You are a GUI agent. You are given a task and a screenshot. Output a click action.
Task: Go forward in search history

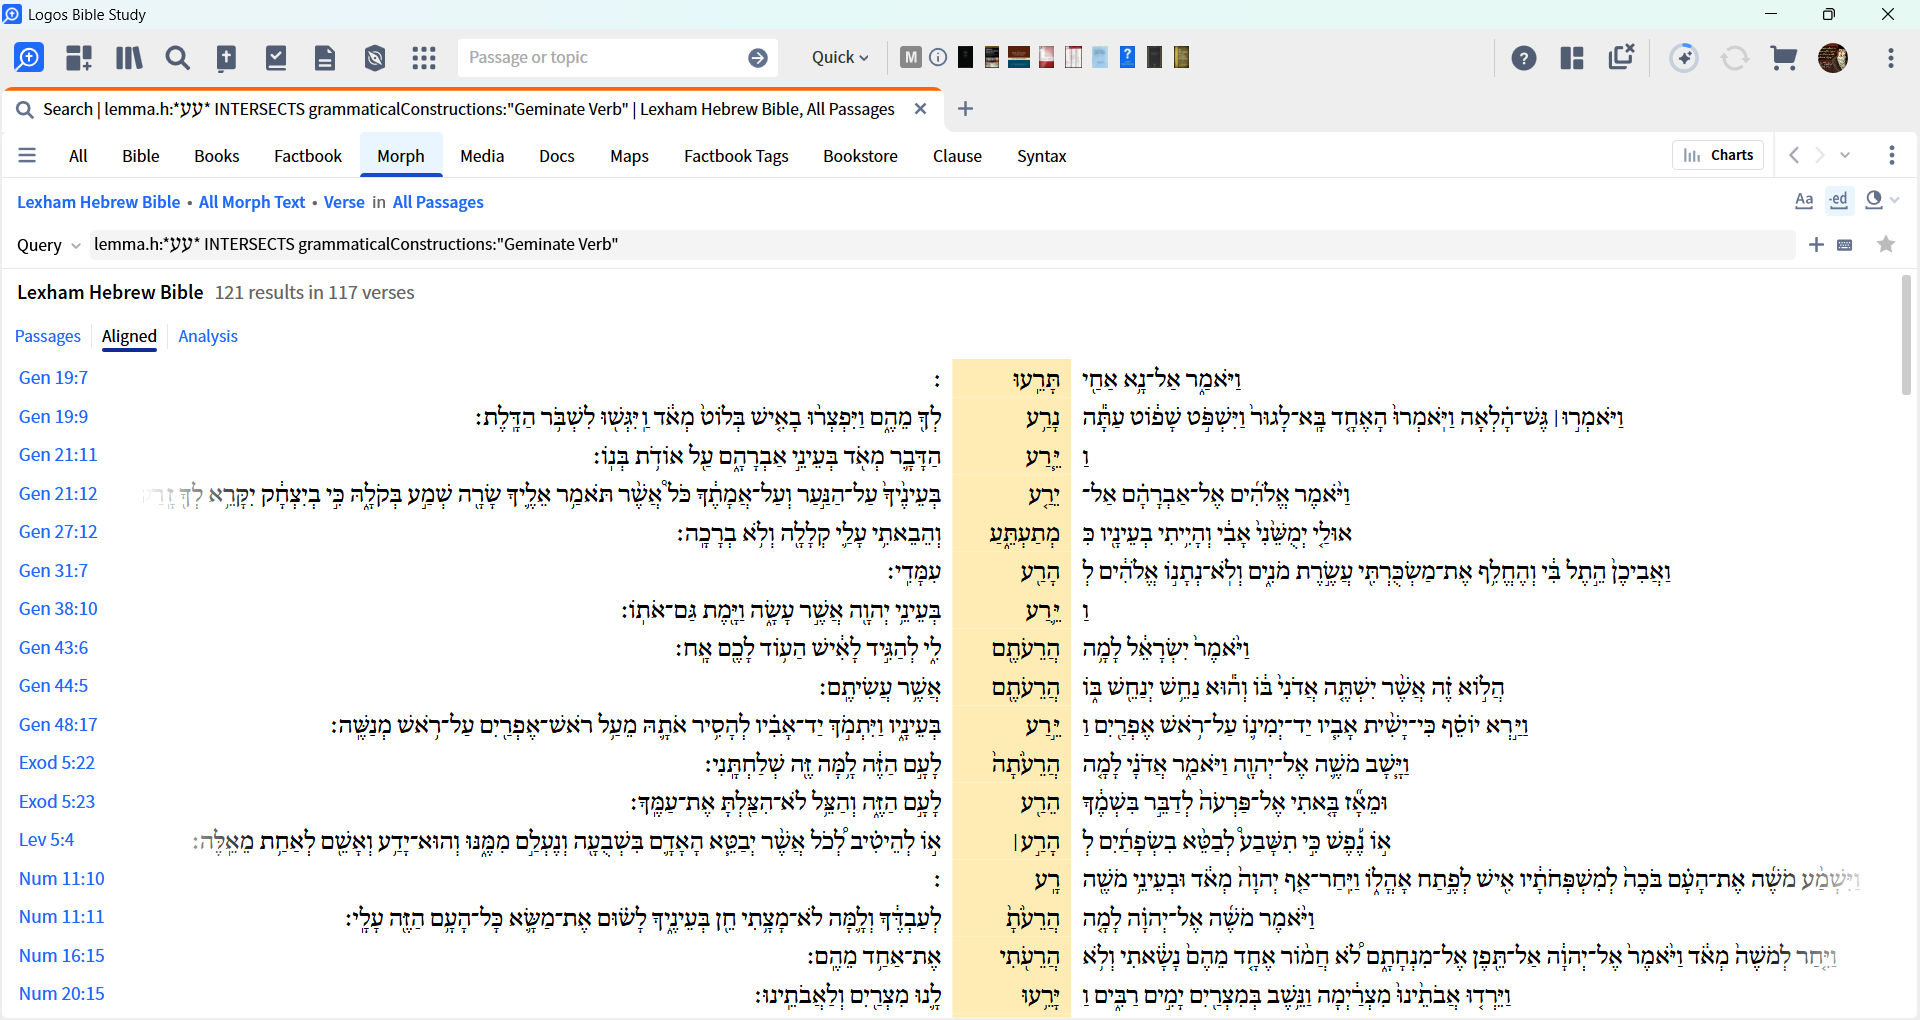[1820, 155]
